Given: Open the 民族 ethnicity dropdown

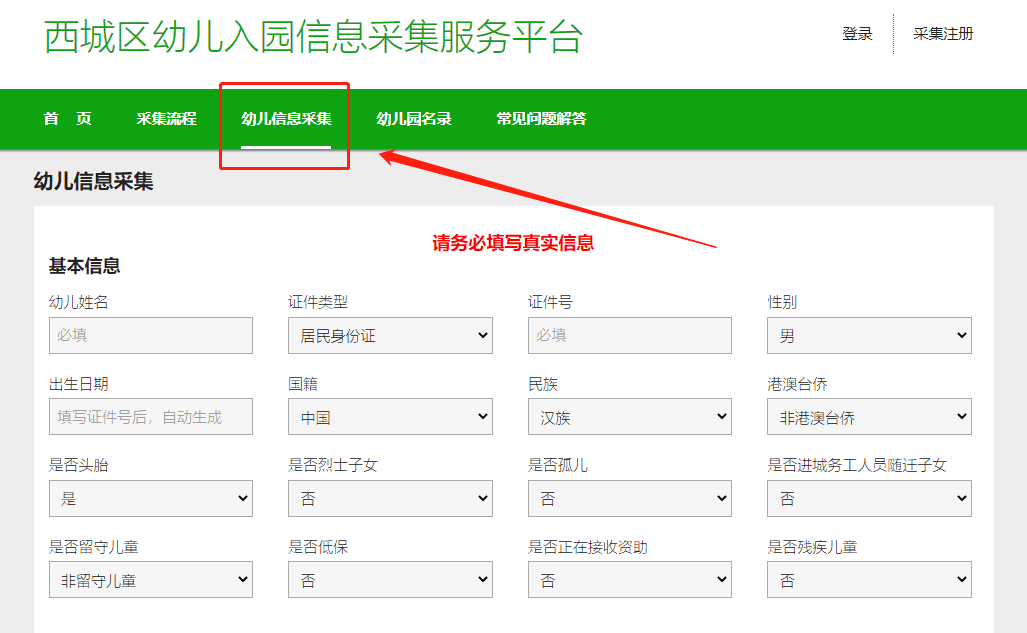Looking at the screenshot, I should click(x=629, y=417).
